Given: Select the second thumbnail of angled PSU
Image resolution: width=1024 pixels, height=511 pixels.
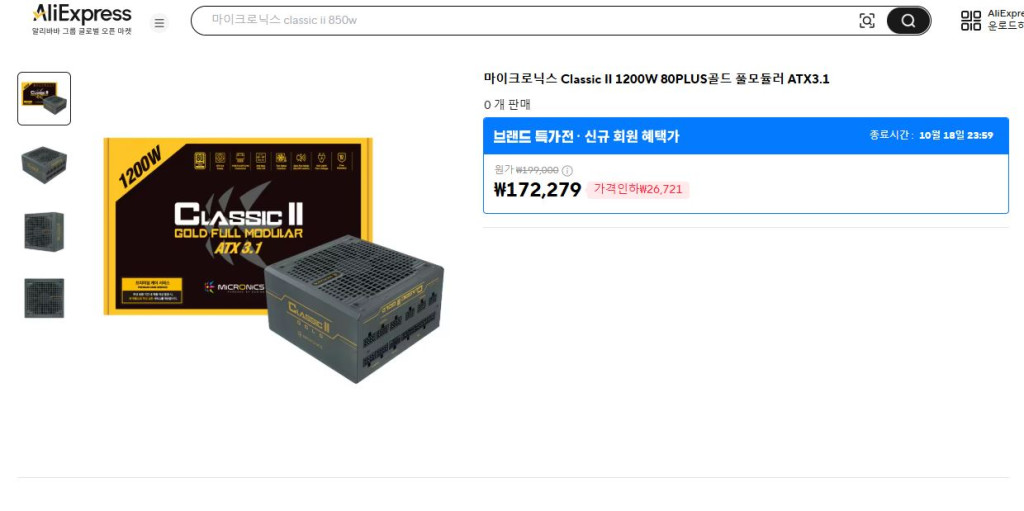Looking at the screenshot, I should [44, 165].
